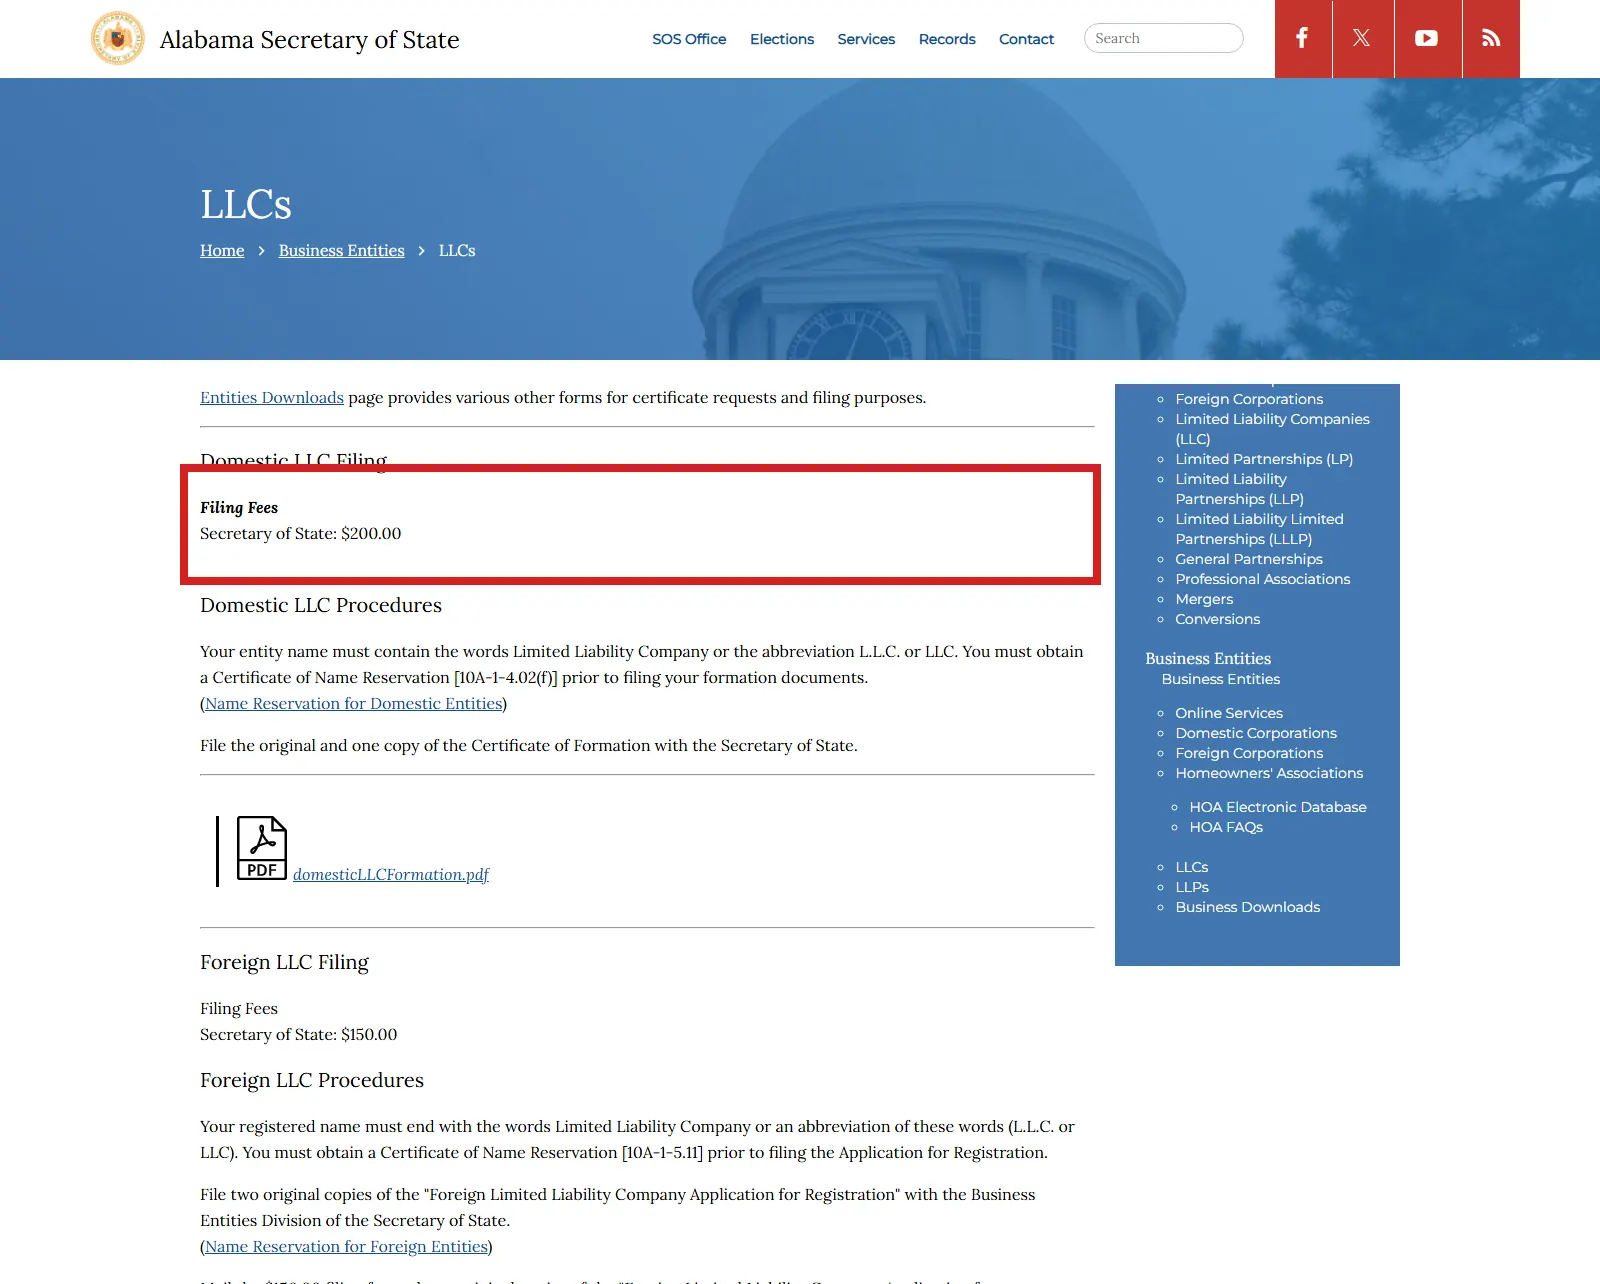Open HOA Electronic Database link
This screenshot has width=1600, height=1284.
pyautogui.click(x=1278, y=807)
